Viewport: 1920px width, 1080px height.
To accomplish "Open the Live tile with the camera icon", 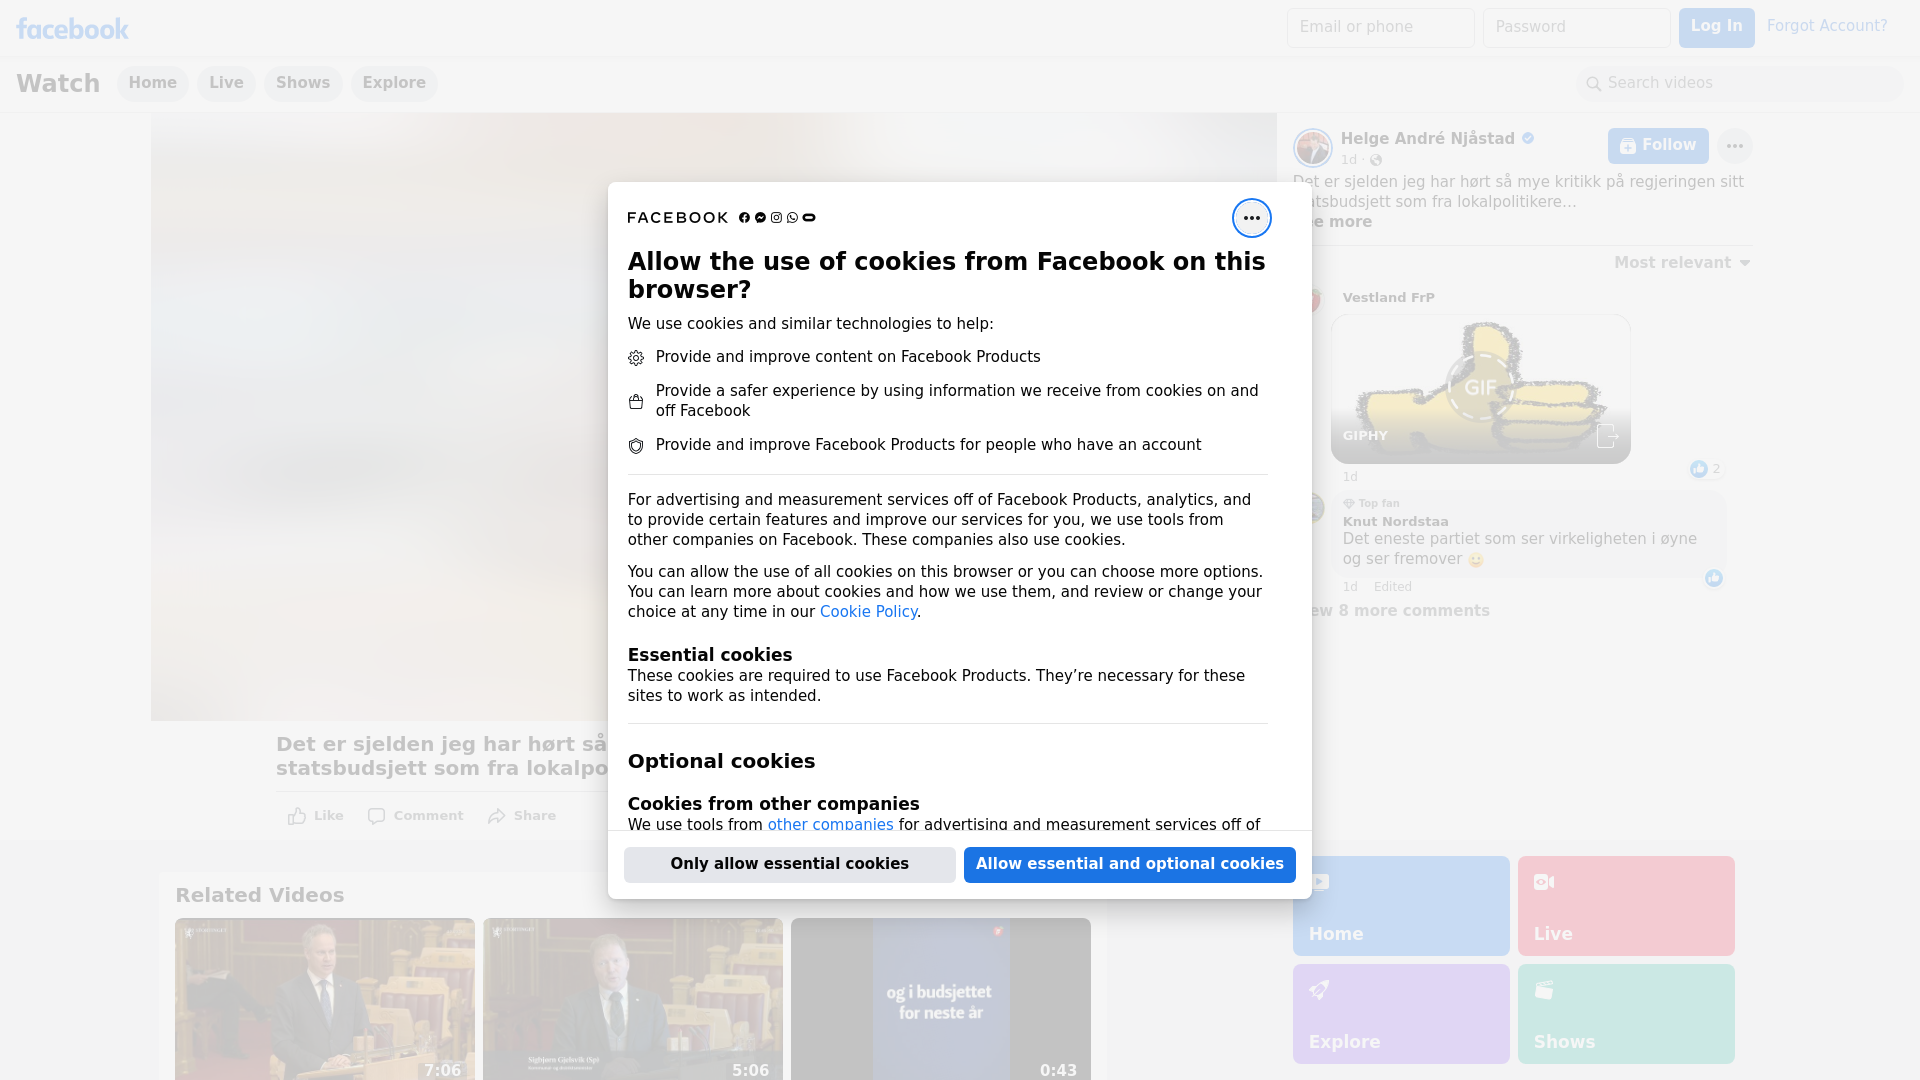I will pos(1625,906).
